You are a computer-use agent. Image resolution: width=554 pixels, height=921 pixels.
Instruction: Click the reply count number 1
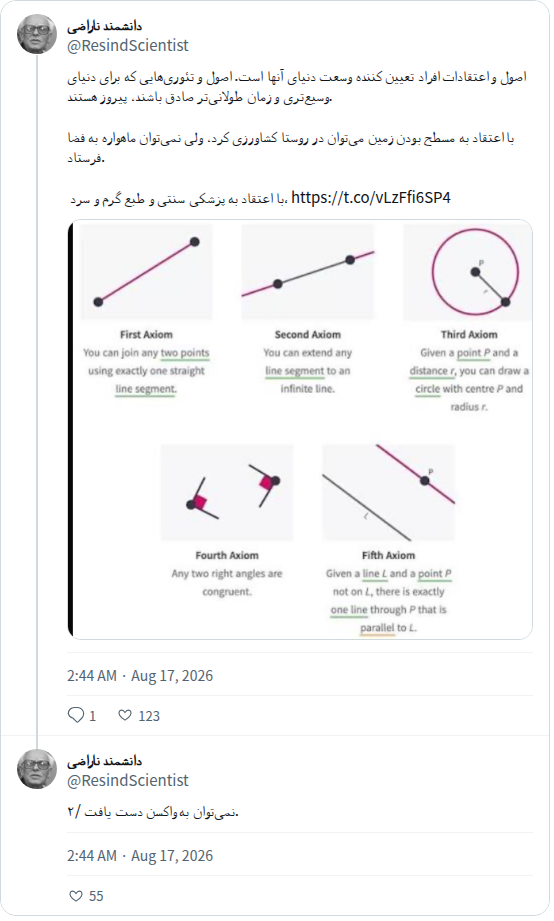[92, 716]
